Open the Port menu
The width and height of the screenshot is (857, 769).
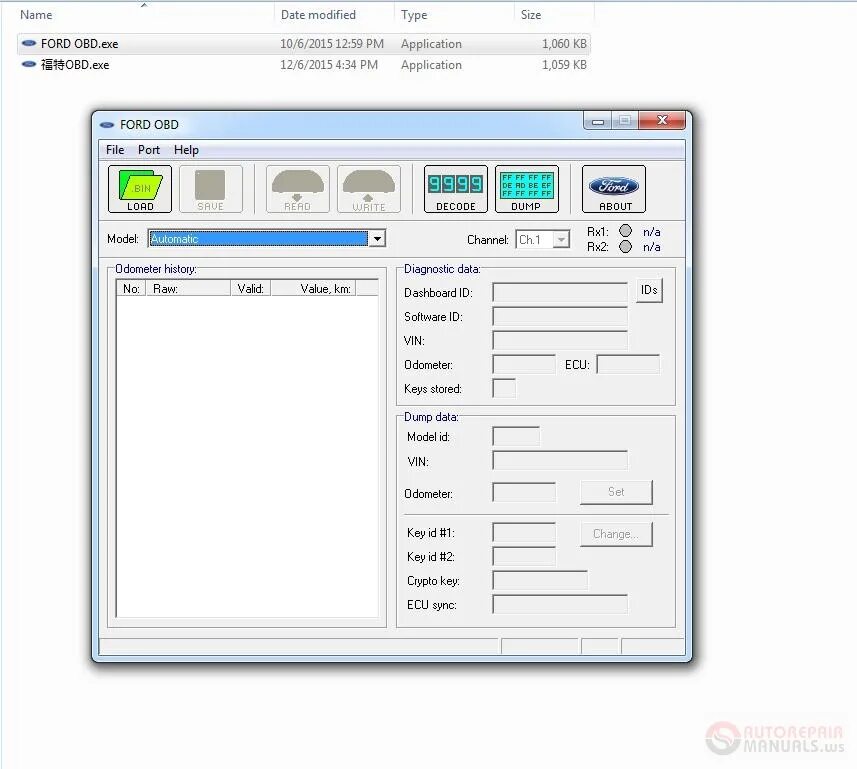(149, 150)
